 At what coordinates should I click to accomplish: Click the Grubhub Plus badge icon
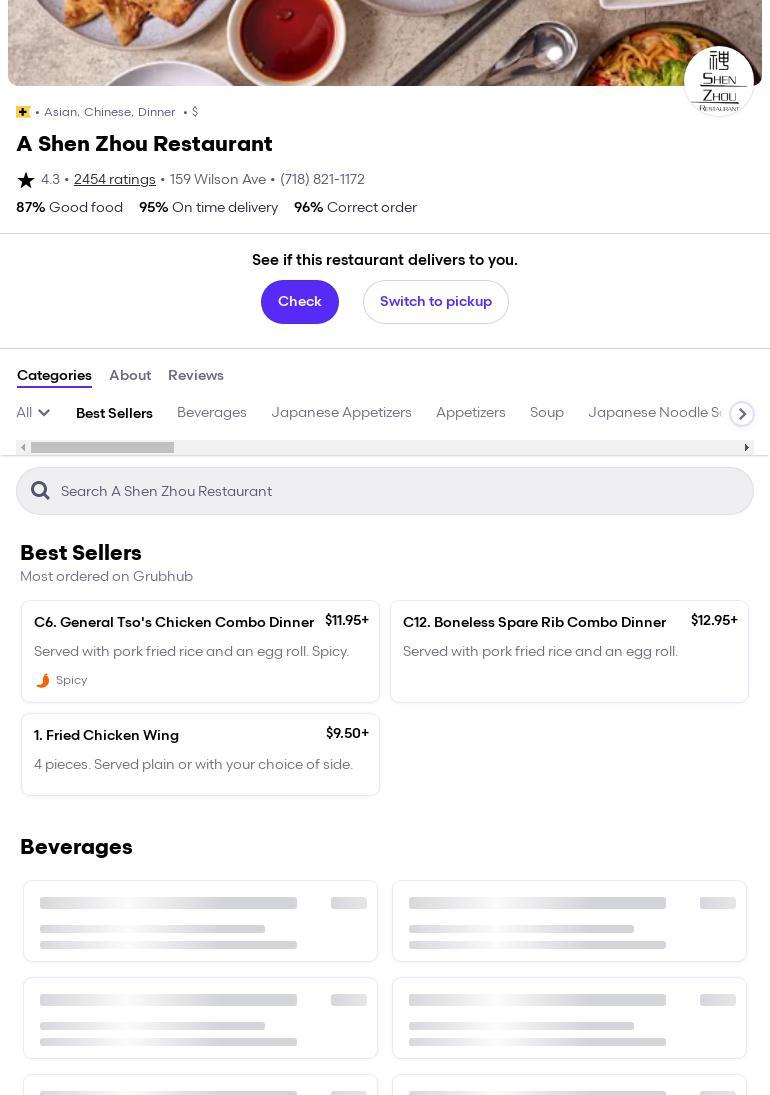(x=23, y=112)
